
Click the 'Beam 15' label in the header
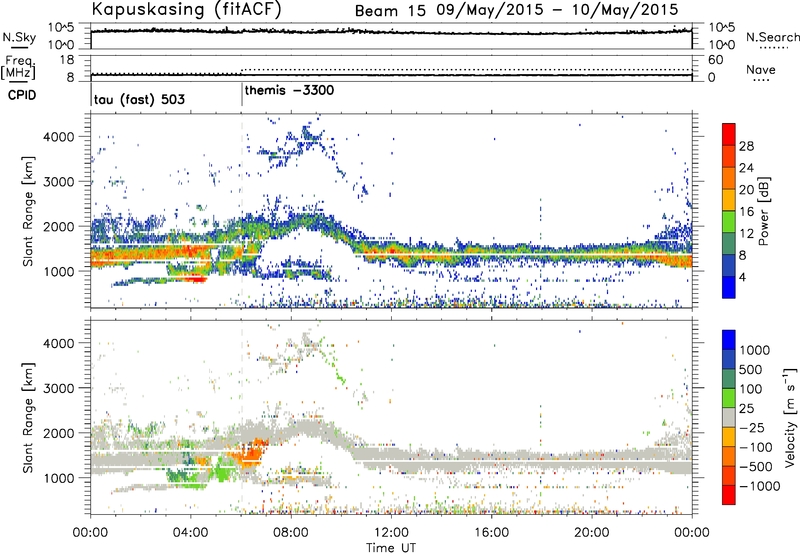tap(390, 10)
